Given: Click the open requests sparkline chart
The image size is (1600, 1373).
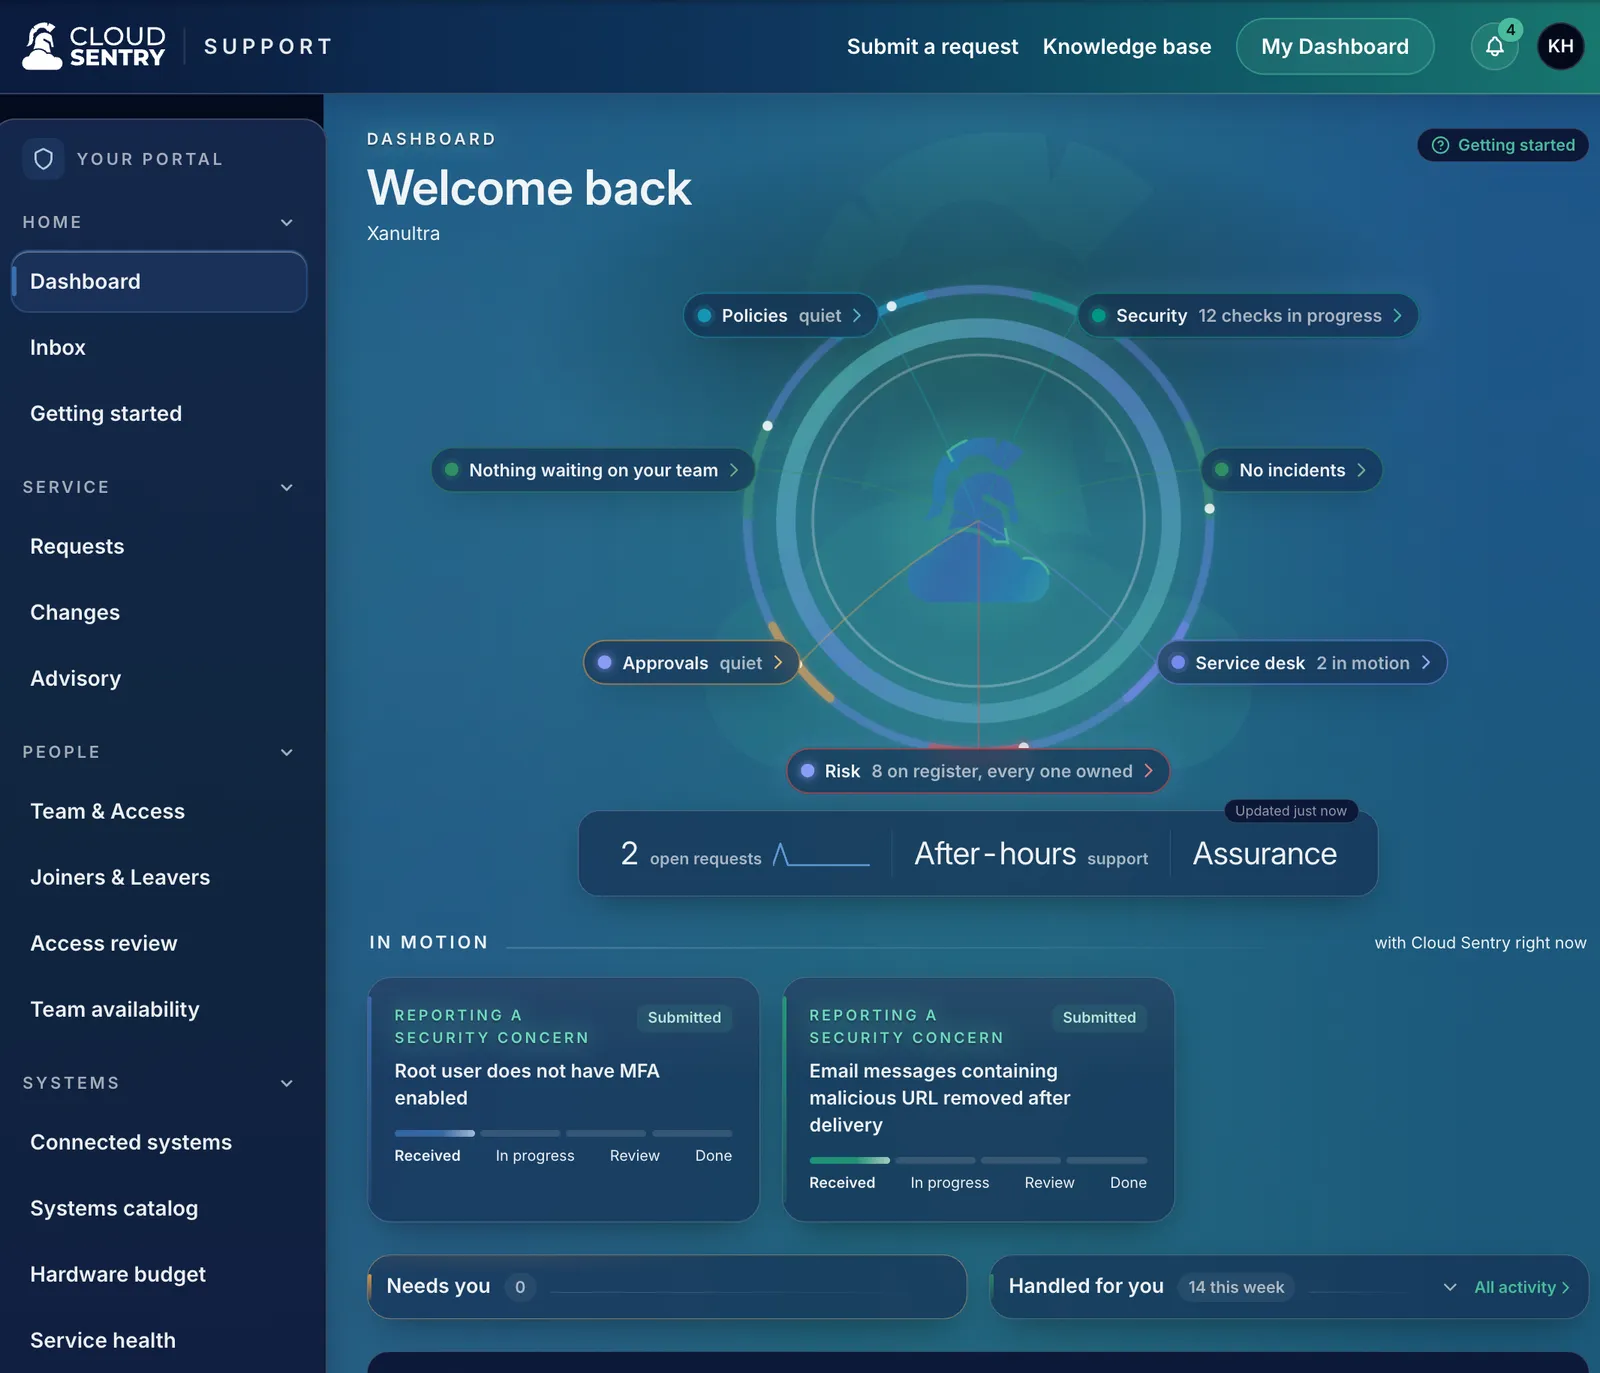Looking at the screenshot, I should (821, 855).
